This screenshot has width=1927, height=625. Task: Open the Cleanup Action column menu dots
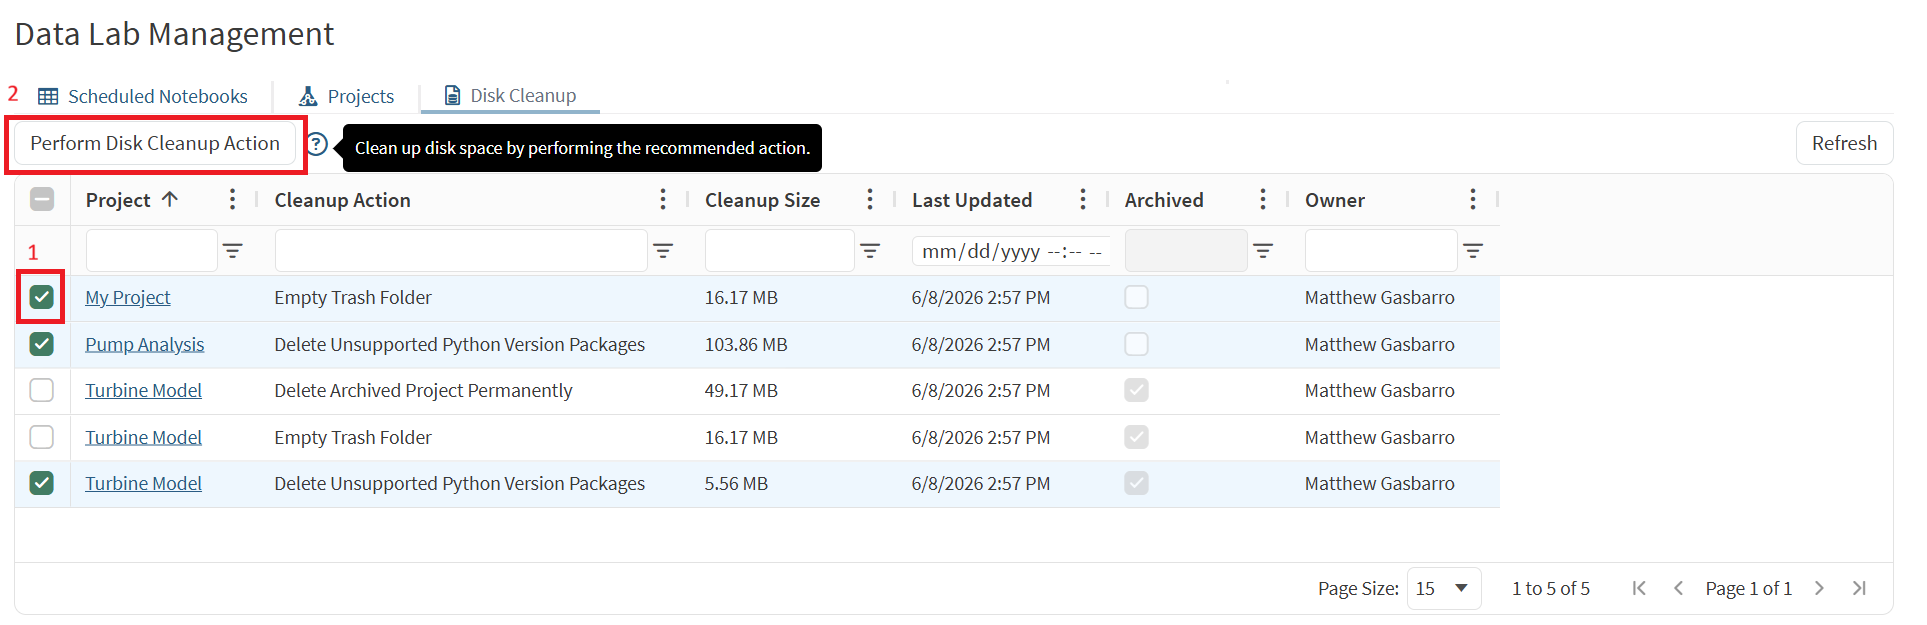point(662,199)
